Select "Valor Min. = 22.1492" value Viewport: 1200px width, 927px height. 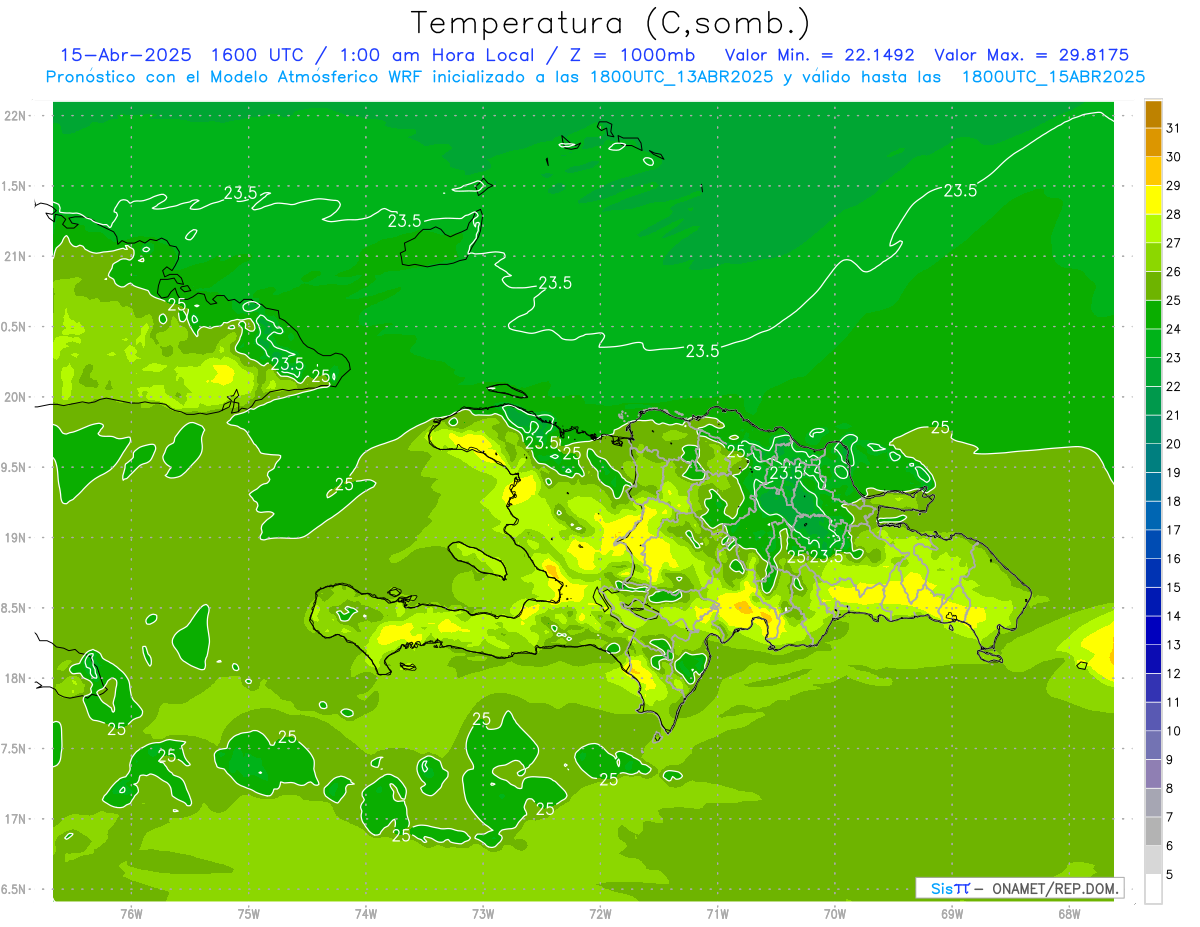click(819, 56)
